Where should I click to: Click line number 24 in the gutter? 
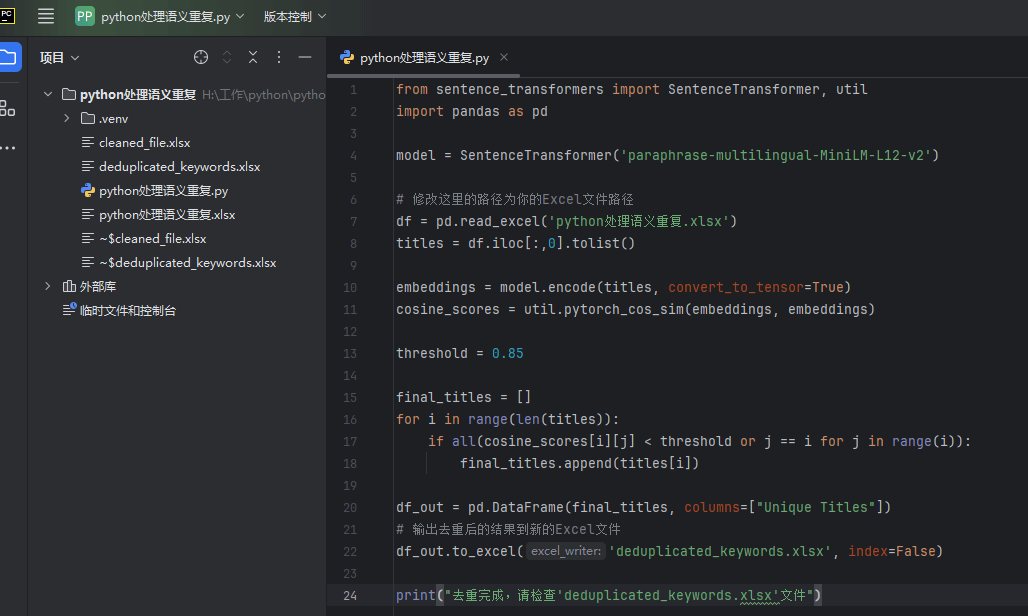point(350,596)
